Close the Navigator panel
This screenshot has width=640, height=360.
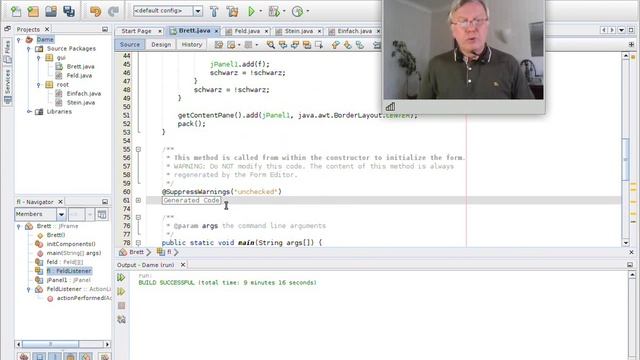pyautogui.click(x=60, y=202)
